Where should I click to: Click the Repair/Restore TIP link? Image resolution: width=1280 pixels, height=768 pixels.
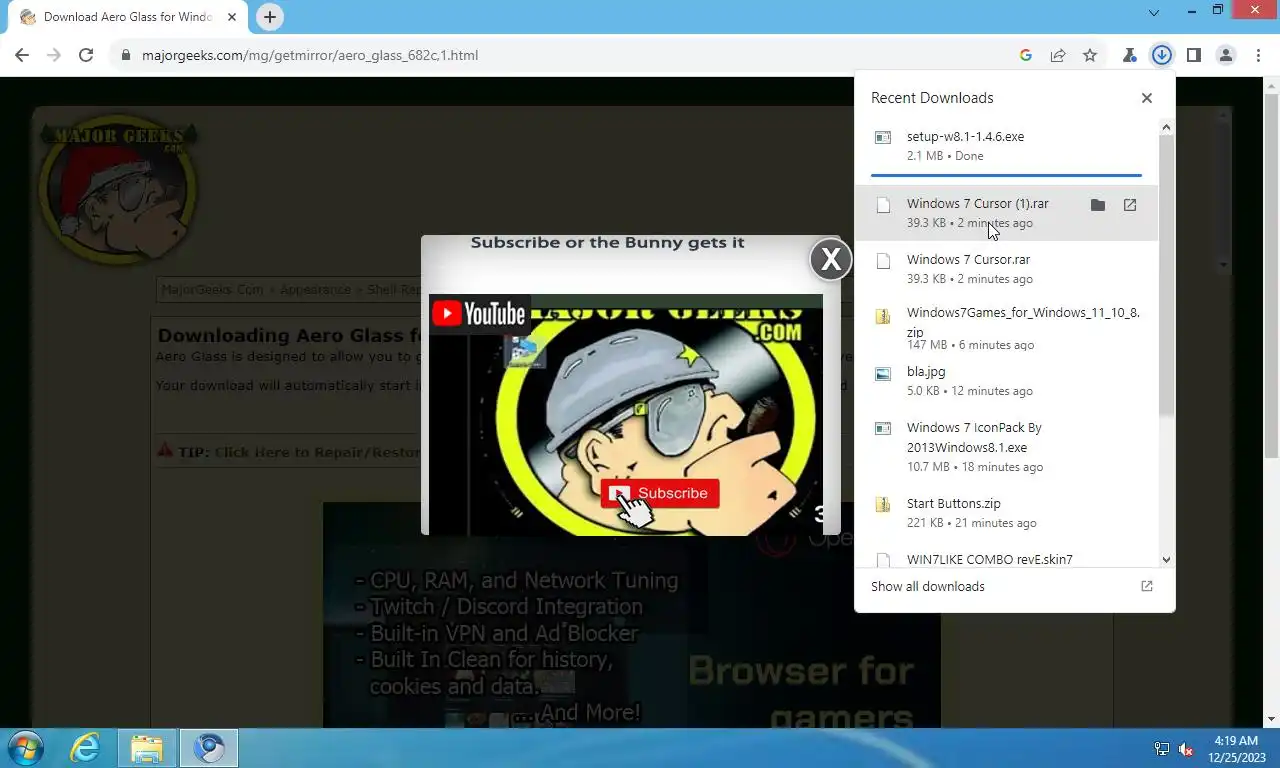click(x=317, y=452)
